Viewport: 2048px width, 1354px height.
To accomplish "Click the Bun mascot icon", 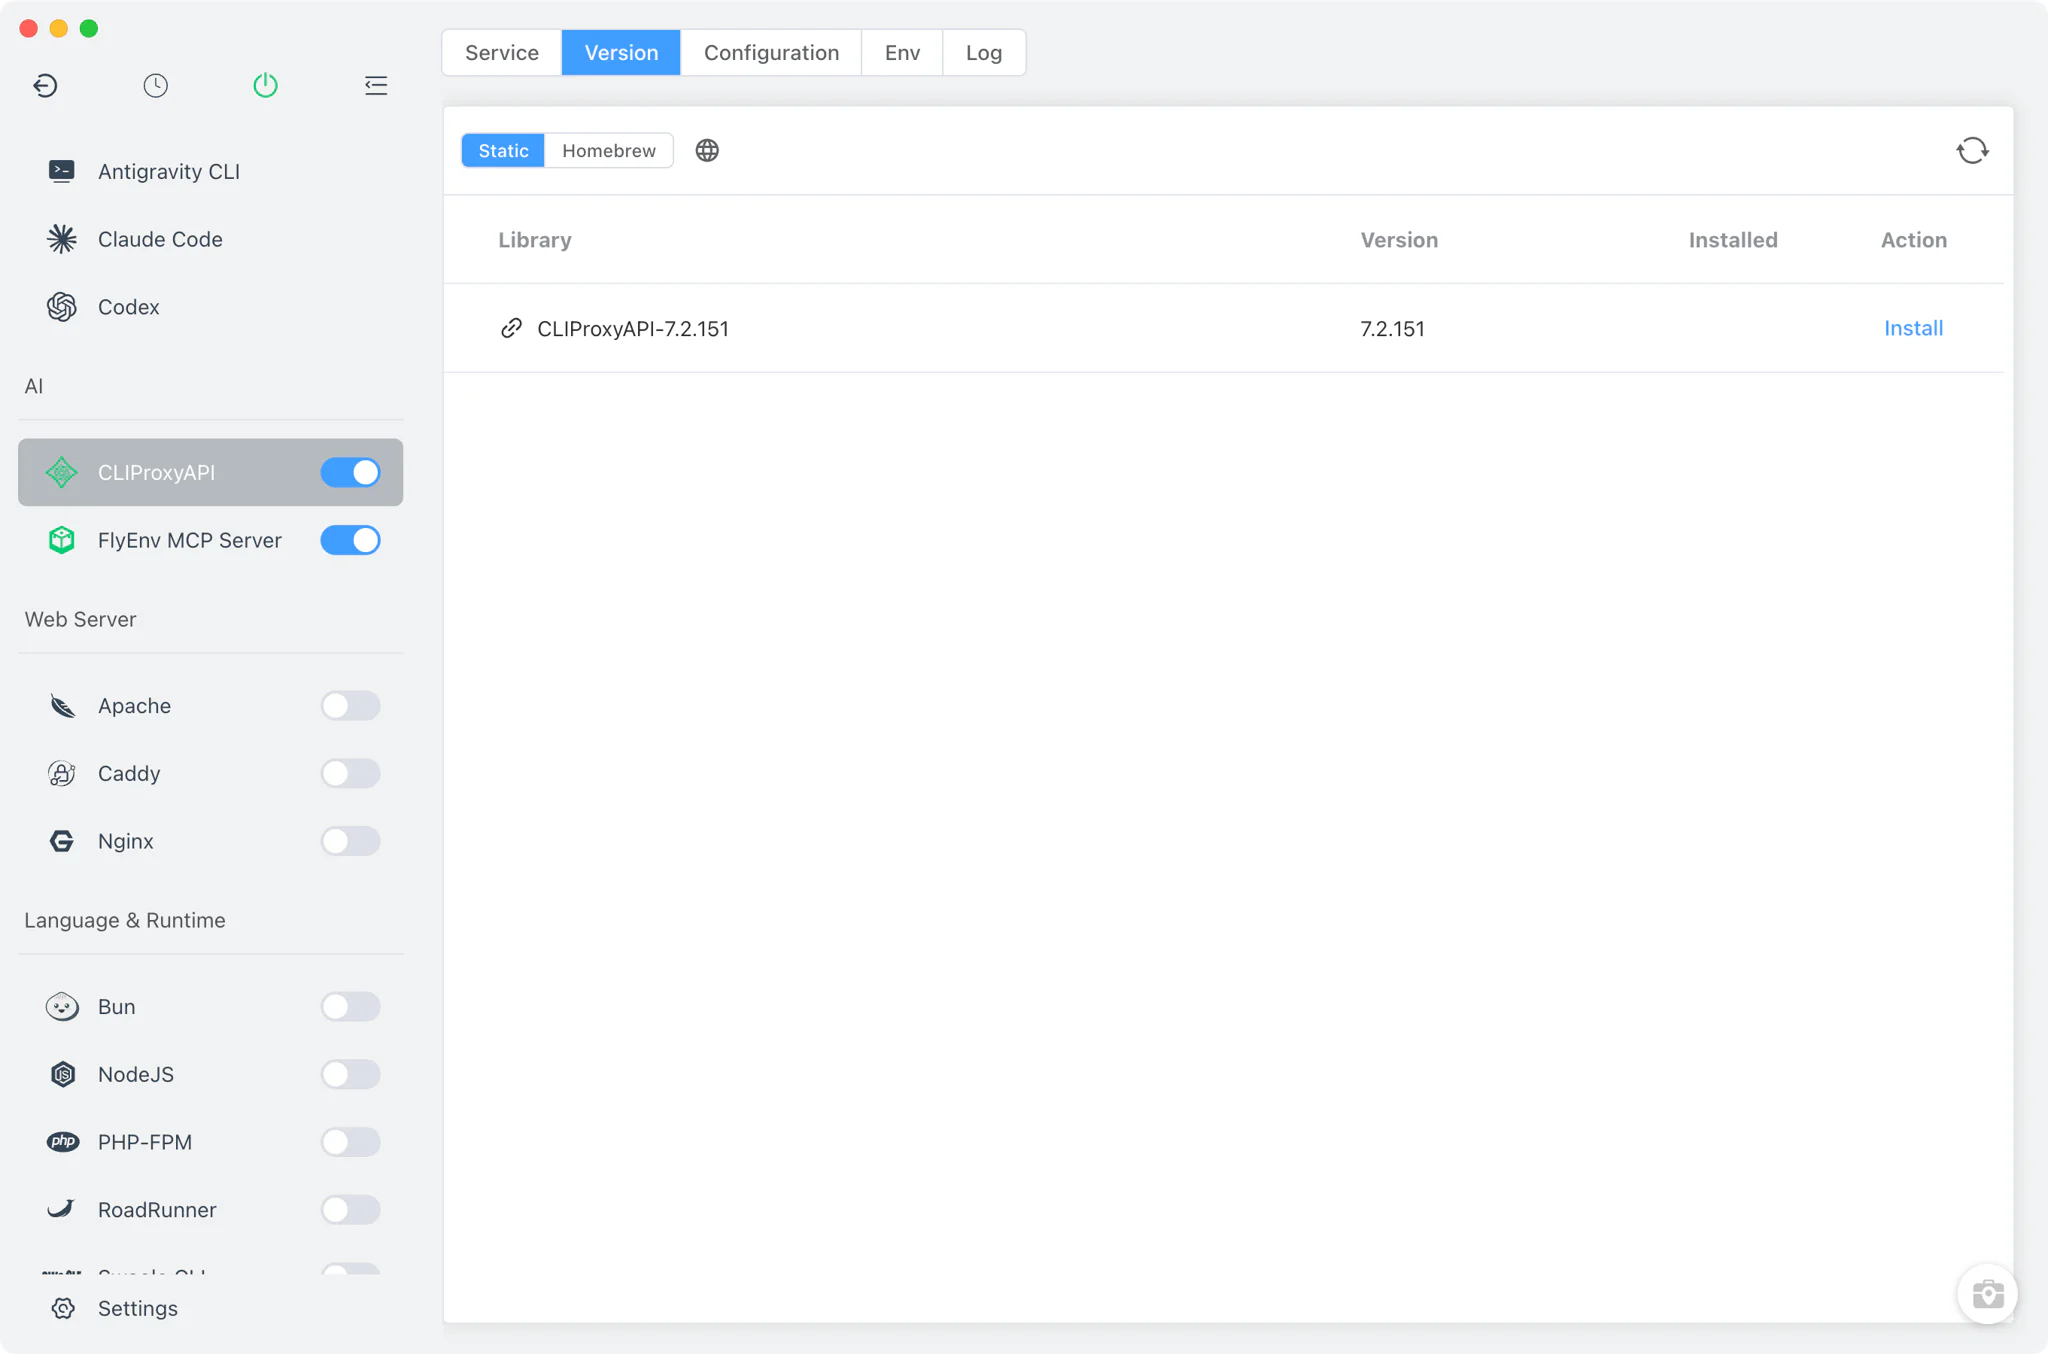I will click(x=62, y=1007).
